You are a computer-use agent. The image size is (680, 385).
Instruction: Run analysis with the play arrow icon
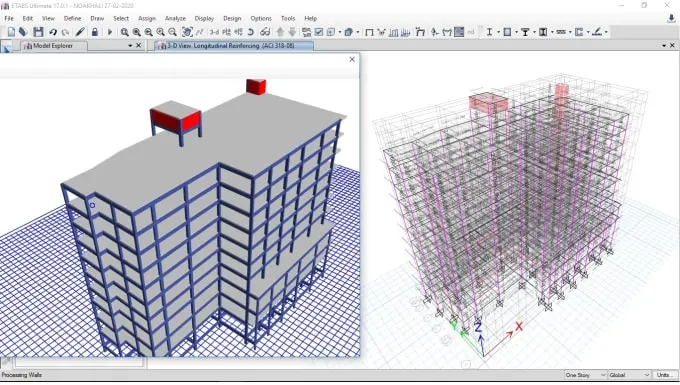click(110, 32)
